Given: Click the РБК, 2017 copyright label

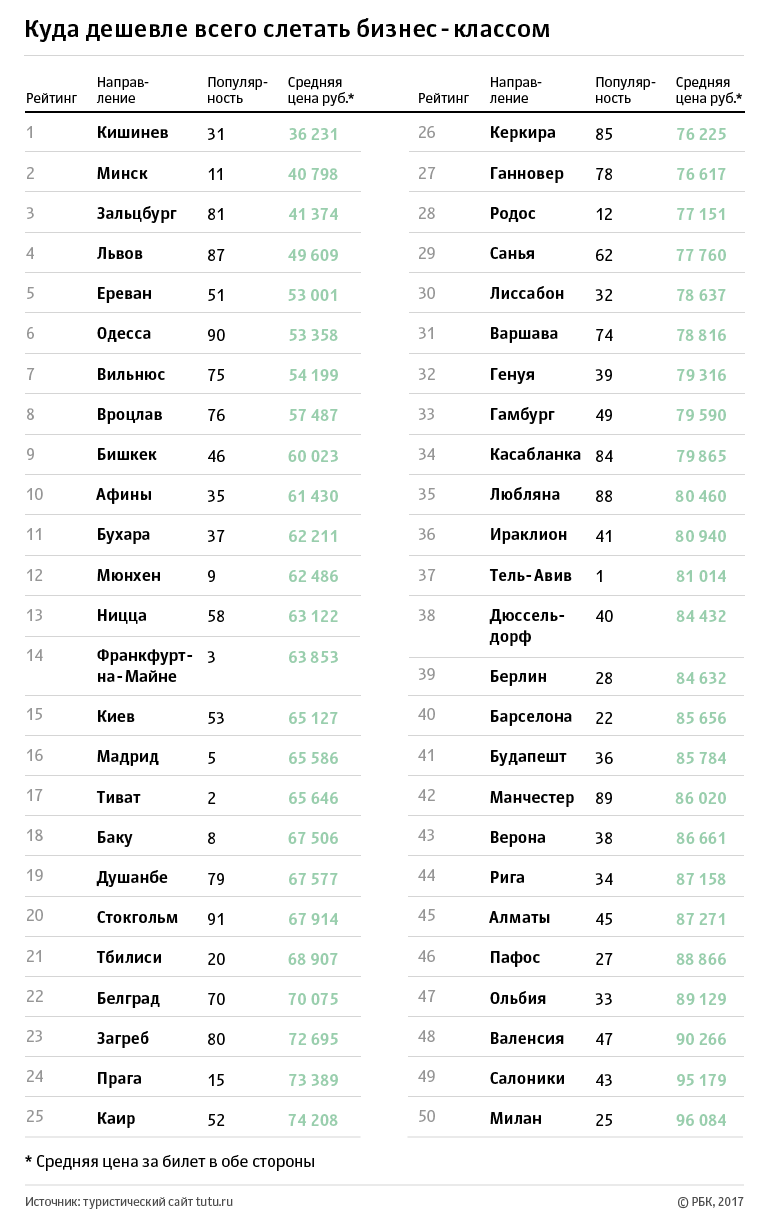Looking at the screenshot, I should click(x=711, y=1201).
